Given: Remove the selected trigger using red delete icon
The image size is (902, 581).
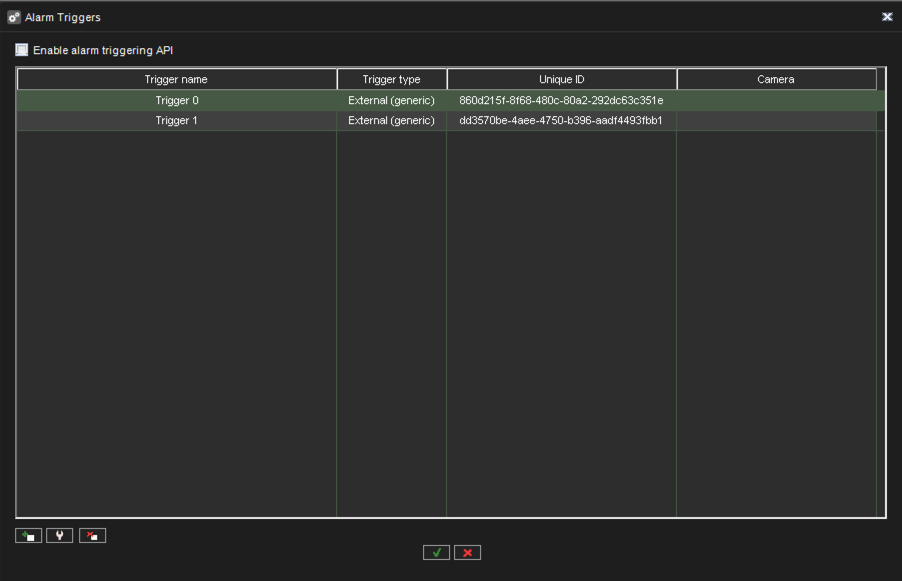Looking at the screenshot, I should click(x=91, y=535).
